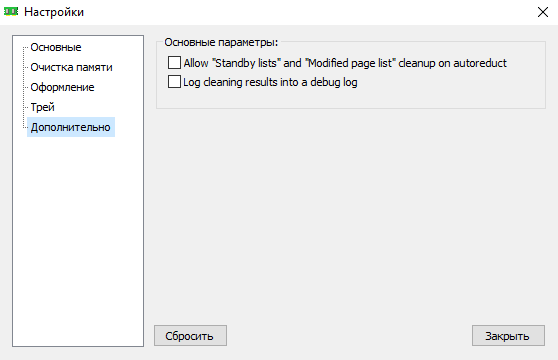
Task: Click 'Log cleaning results' label text
Action: coord(270,82)
